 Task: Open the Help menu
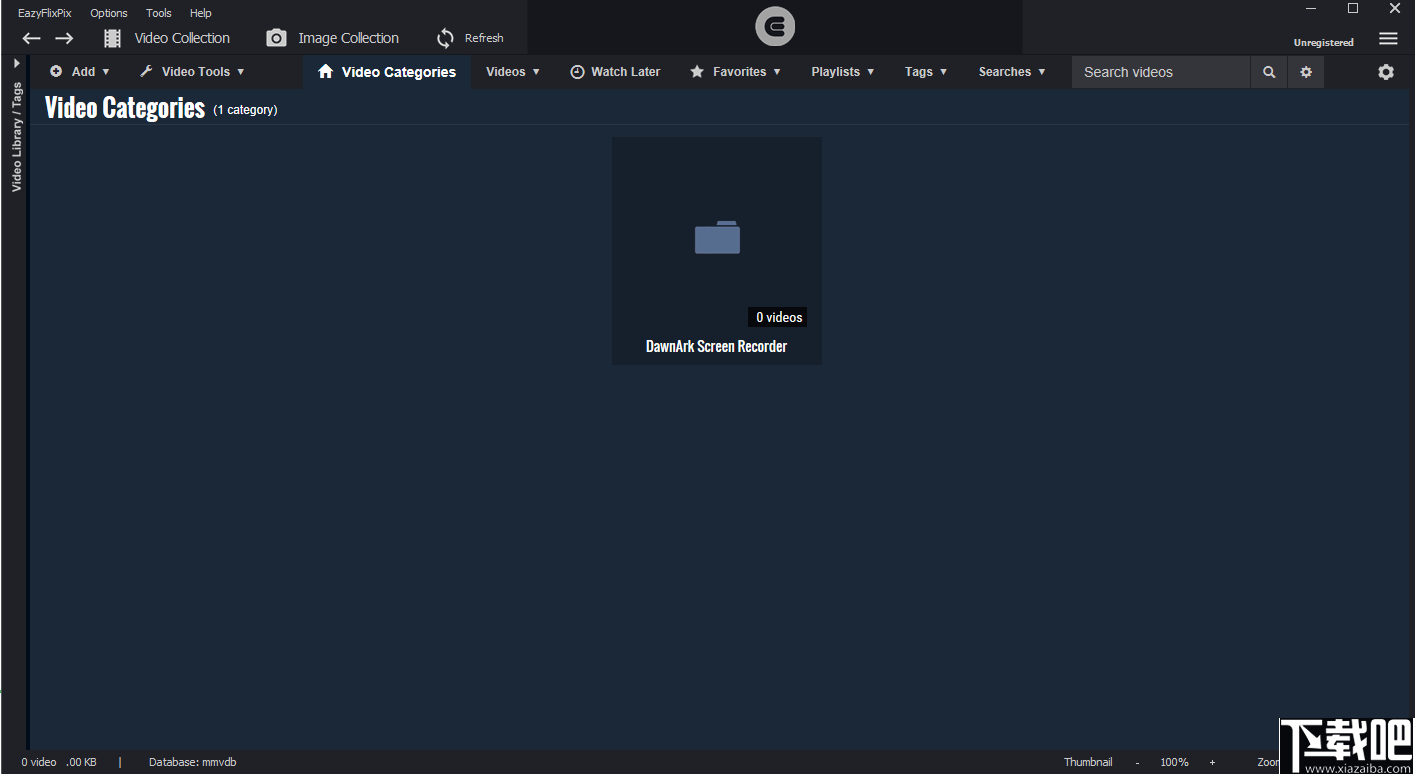(x=201, y=13)
